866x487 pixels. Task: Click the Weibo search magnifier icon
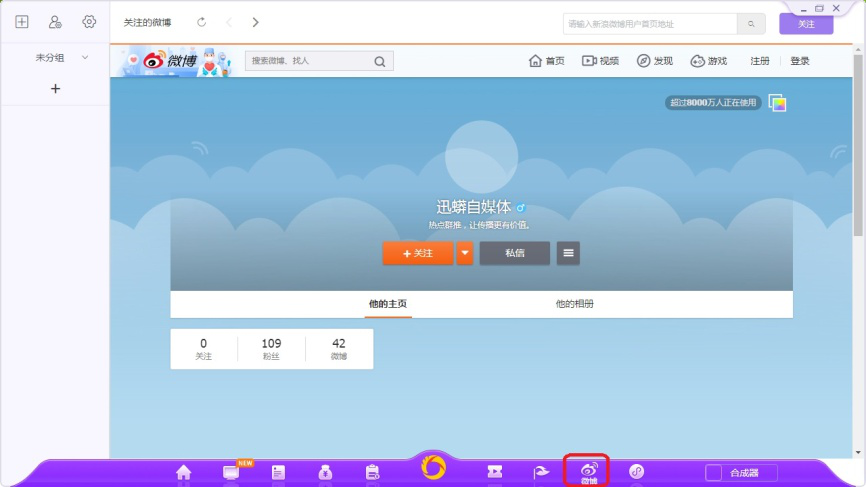[x=379, y=61]
